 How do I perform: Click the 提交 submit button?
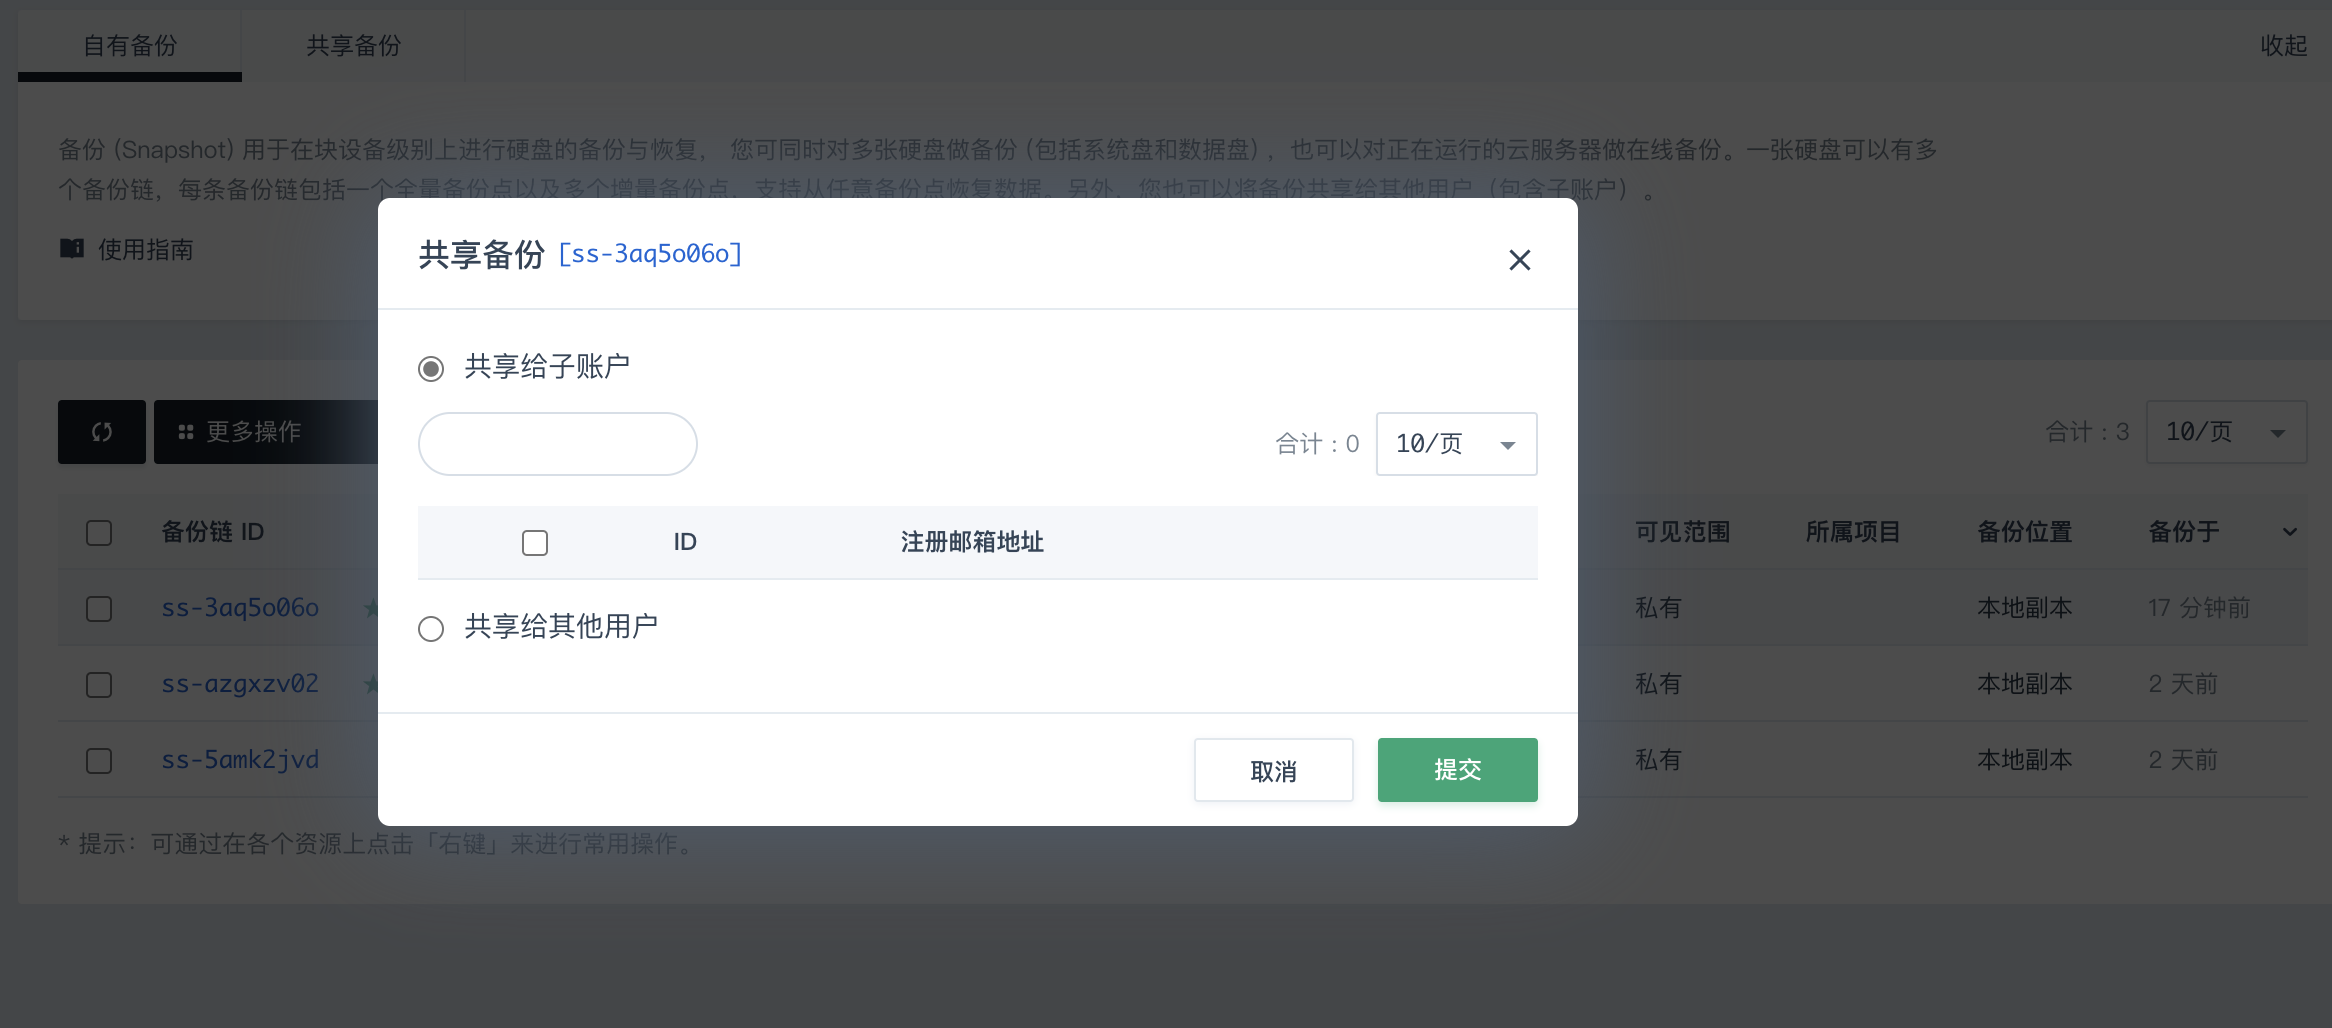1457,770
